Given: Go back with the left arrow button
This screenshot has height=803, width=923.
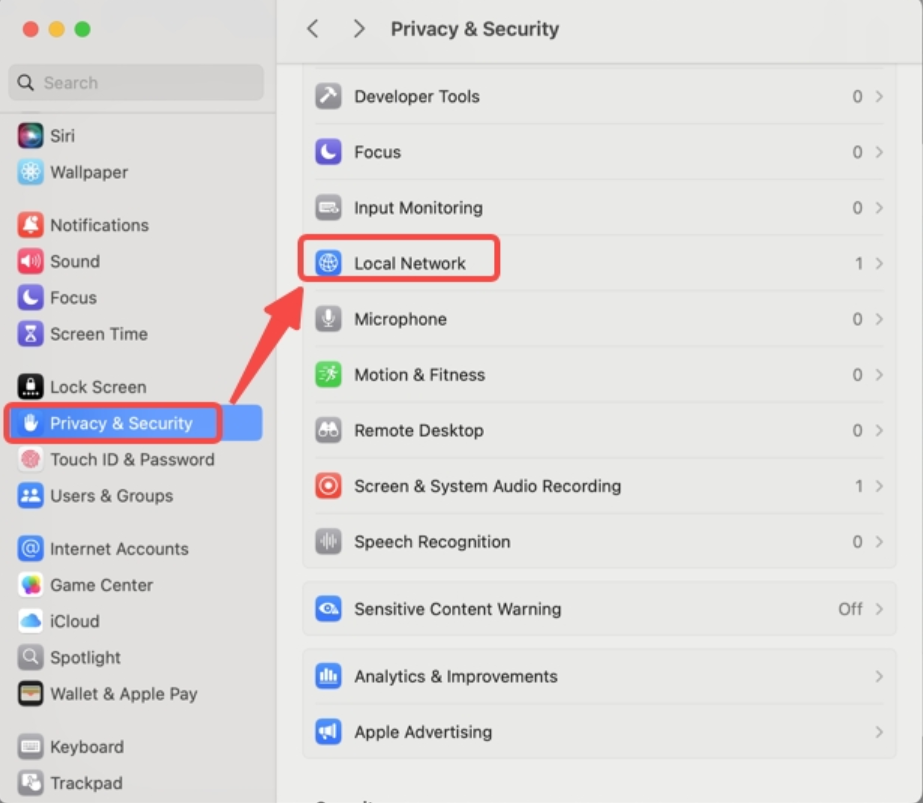Looking at the screenshot, I should 313,29.
